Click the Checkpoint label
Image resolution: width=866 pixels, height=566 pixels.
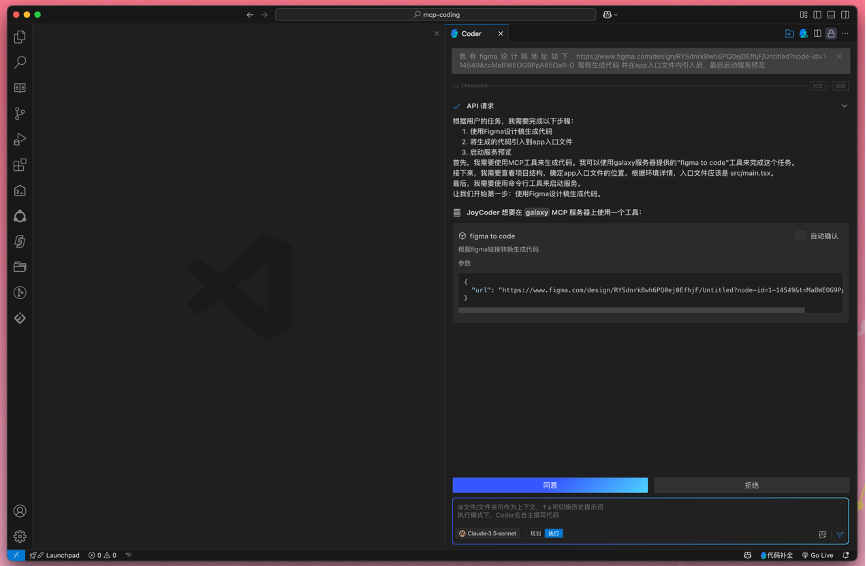click(x=474, y=86)
